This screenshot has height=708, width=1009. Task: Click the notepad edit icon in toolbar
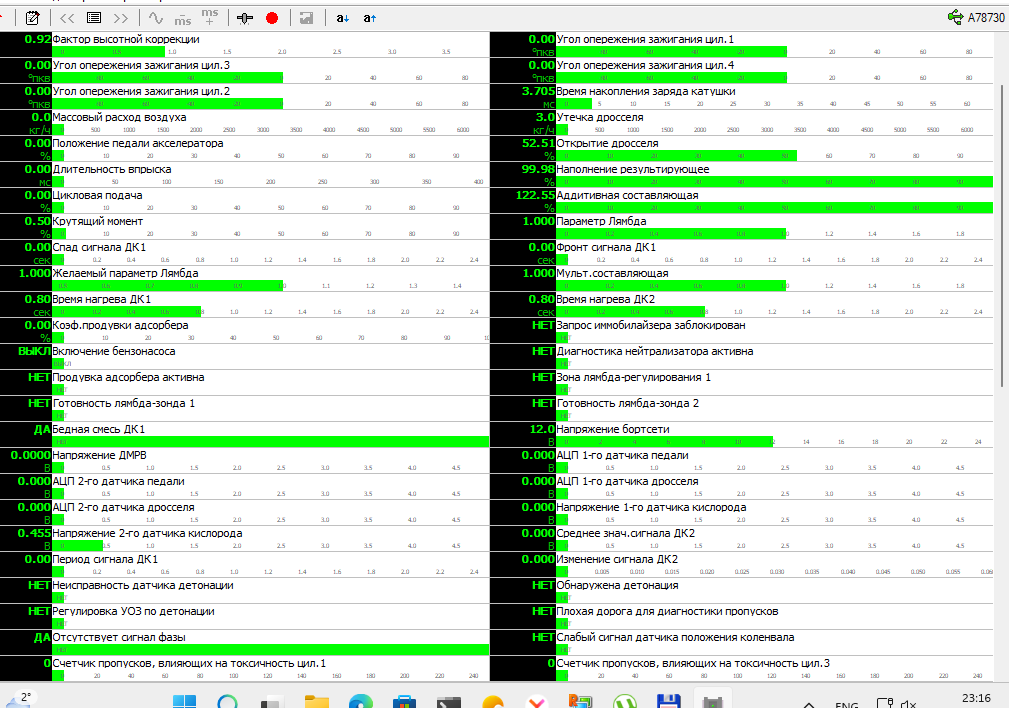click(32, 18)
